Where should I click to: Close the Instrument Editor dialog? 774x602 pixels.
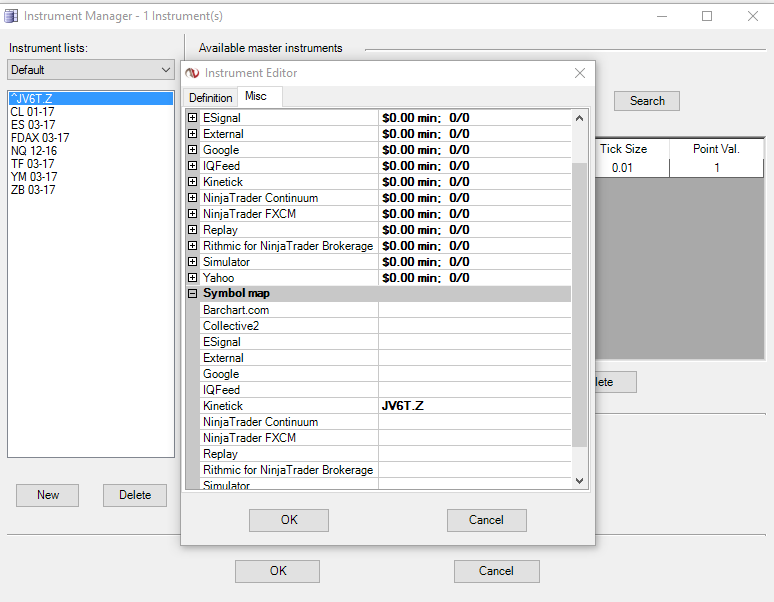point(580,73)
